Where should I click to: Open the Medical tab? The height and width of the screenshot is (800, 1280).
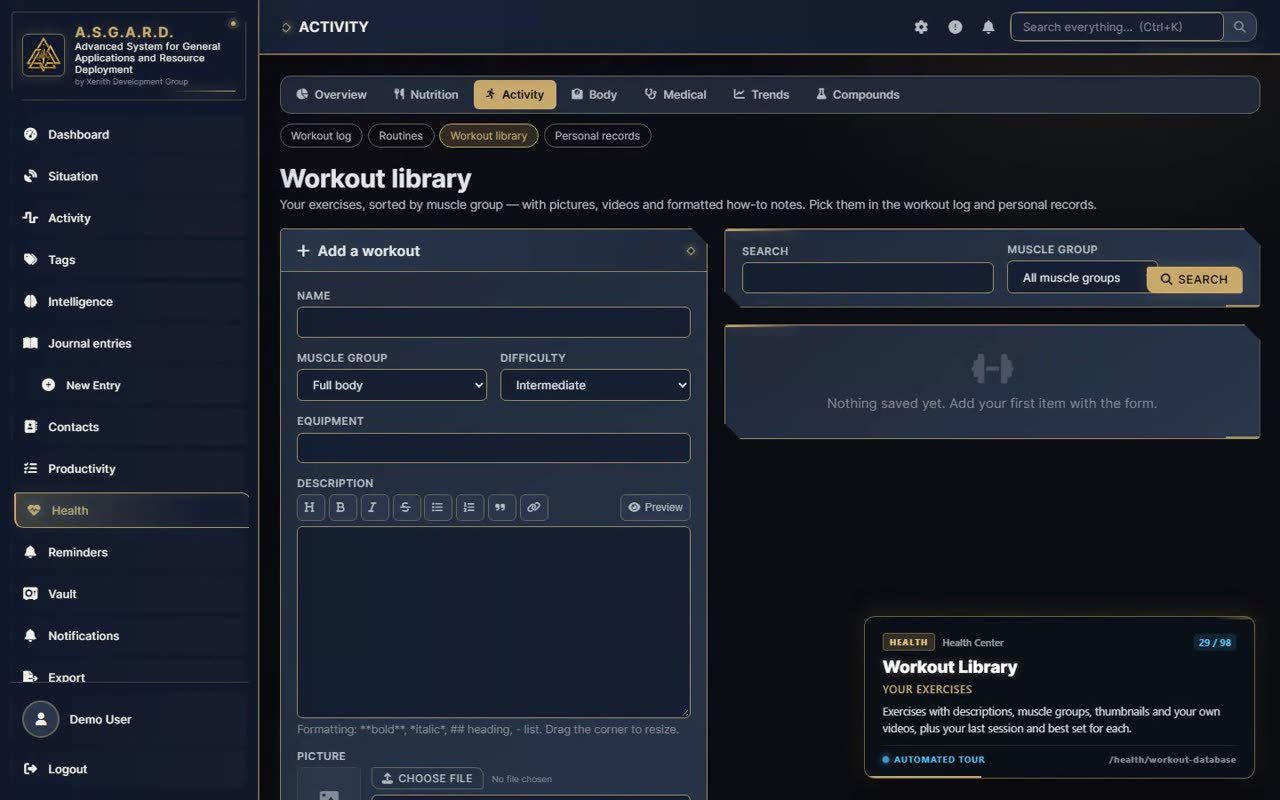tap(676, 94)
